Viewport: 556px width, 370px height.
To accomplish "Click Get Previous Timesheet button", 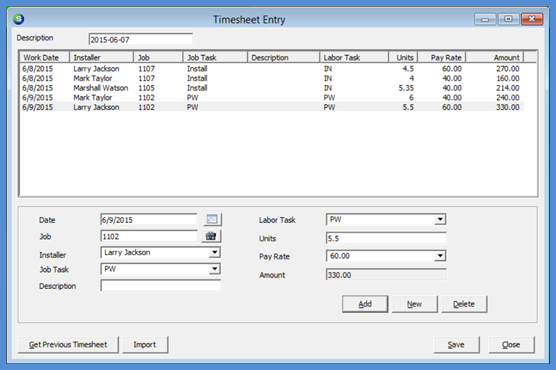I will (x=68, y=344).
